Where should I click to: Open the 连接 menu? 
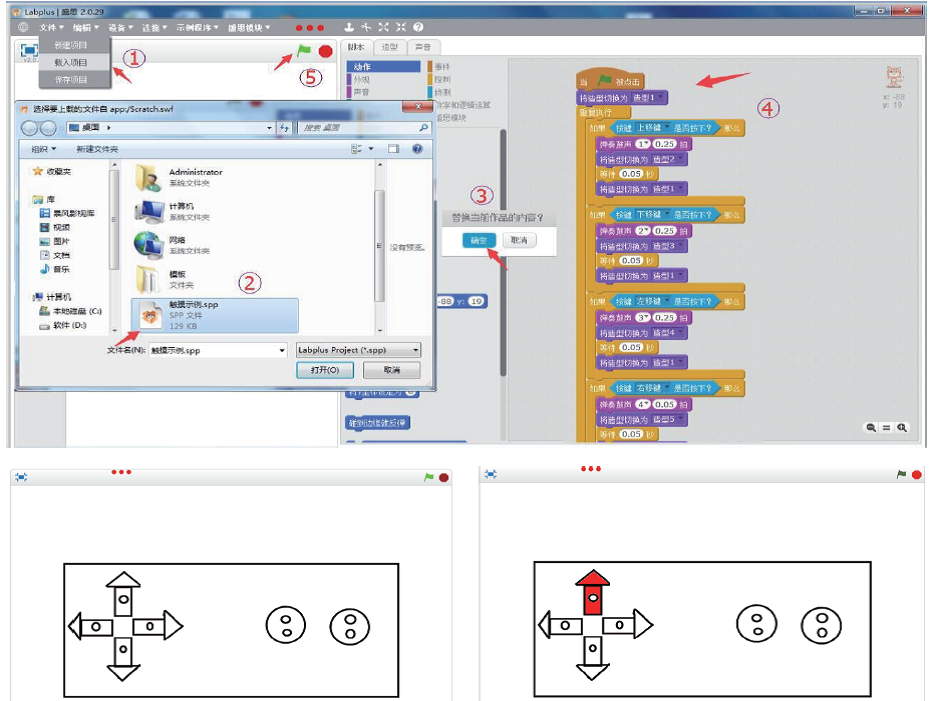[154, 27]
